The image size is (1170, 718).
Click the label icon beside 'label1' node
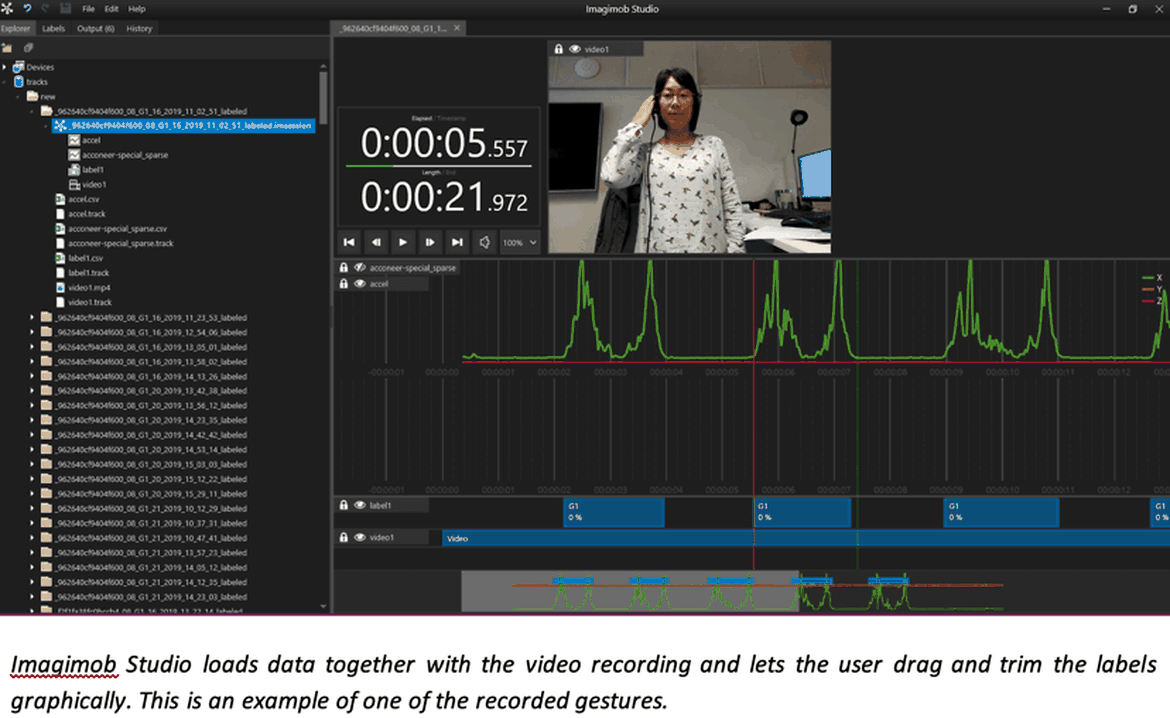pyautogui.click(x=74, y=169)
